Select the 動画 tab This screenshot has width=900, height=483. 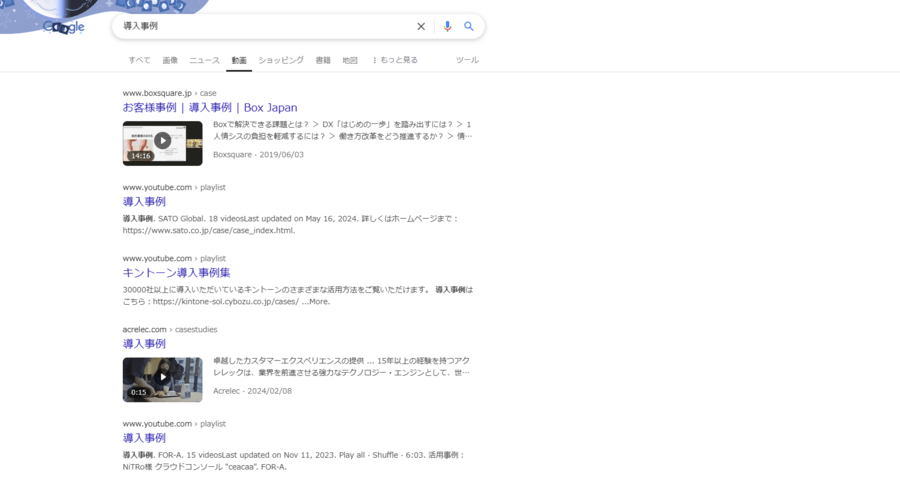pos(239,60)
